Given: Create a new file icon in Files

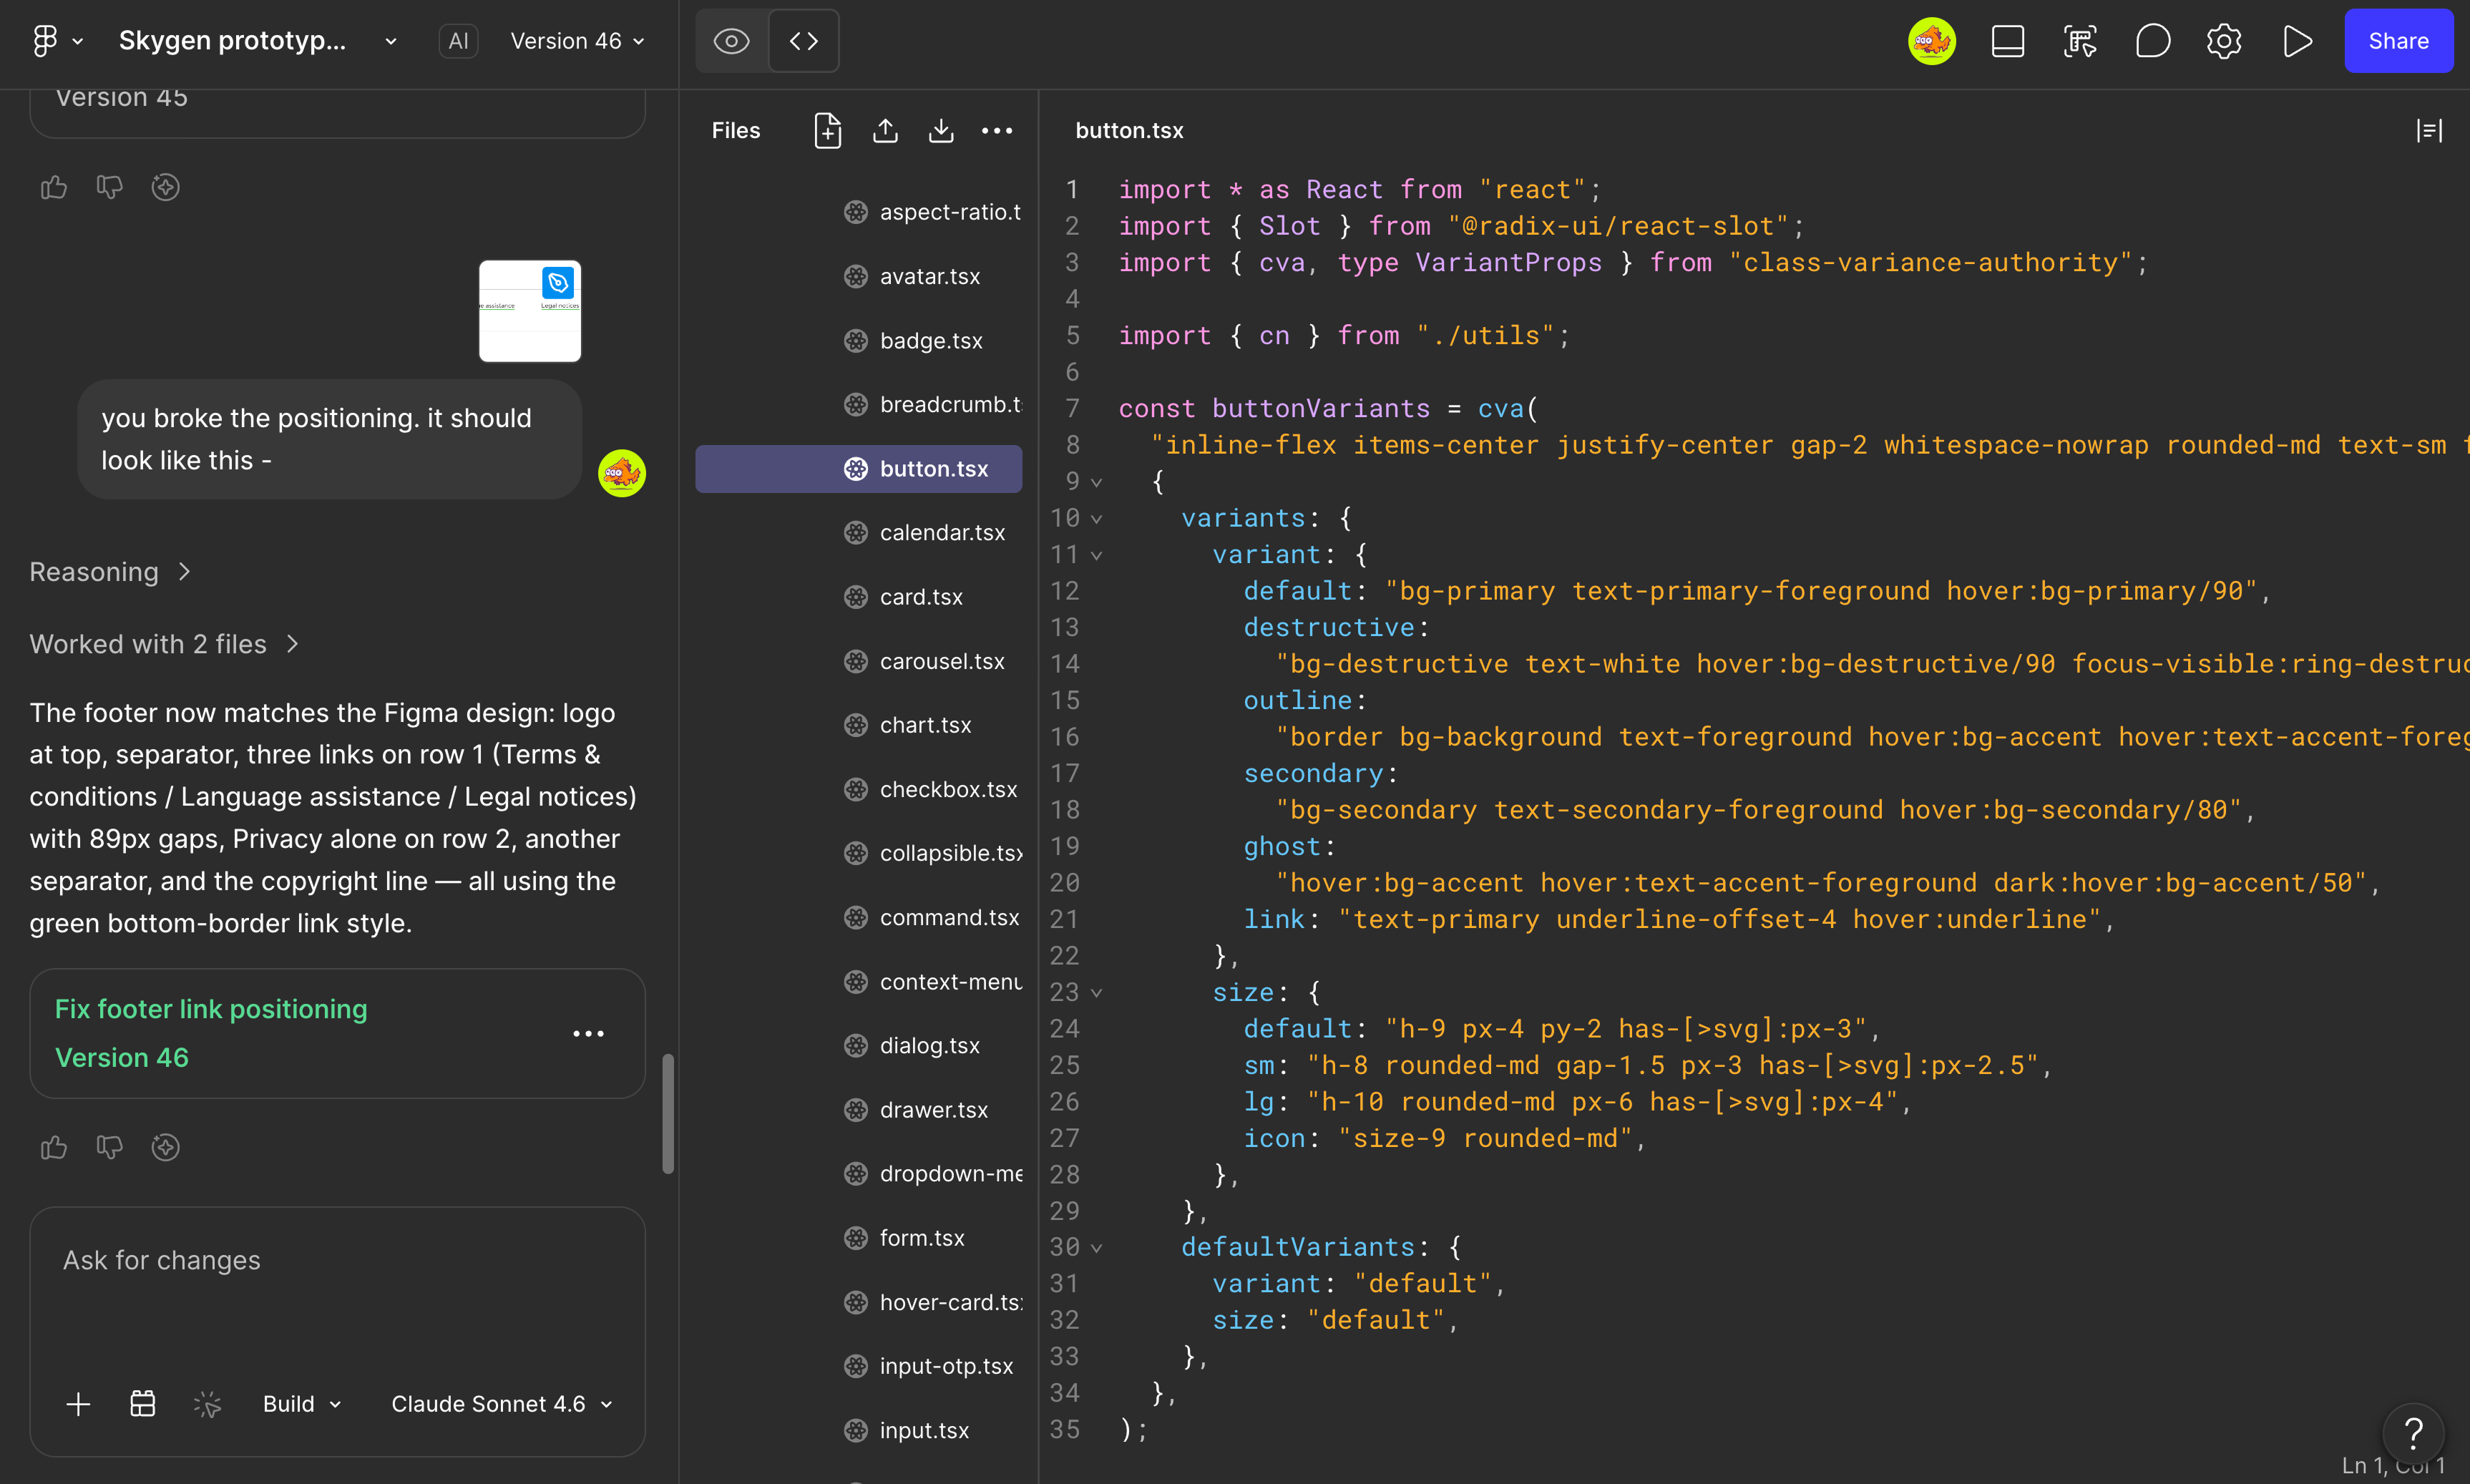Looking at the screenshot, I should point(828,131).
